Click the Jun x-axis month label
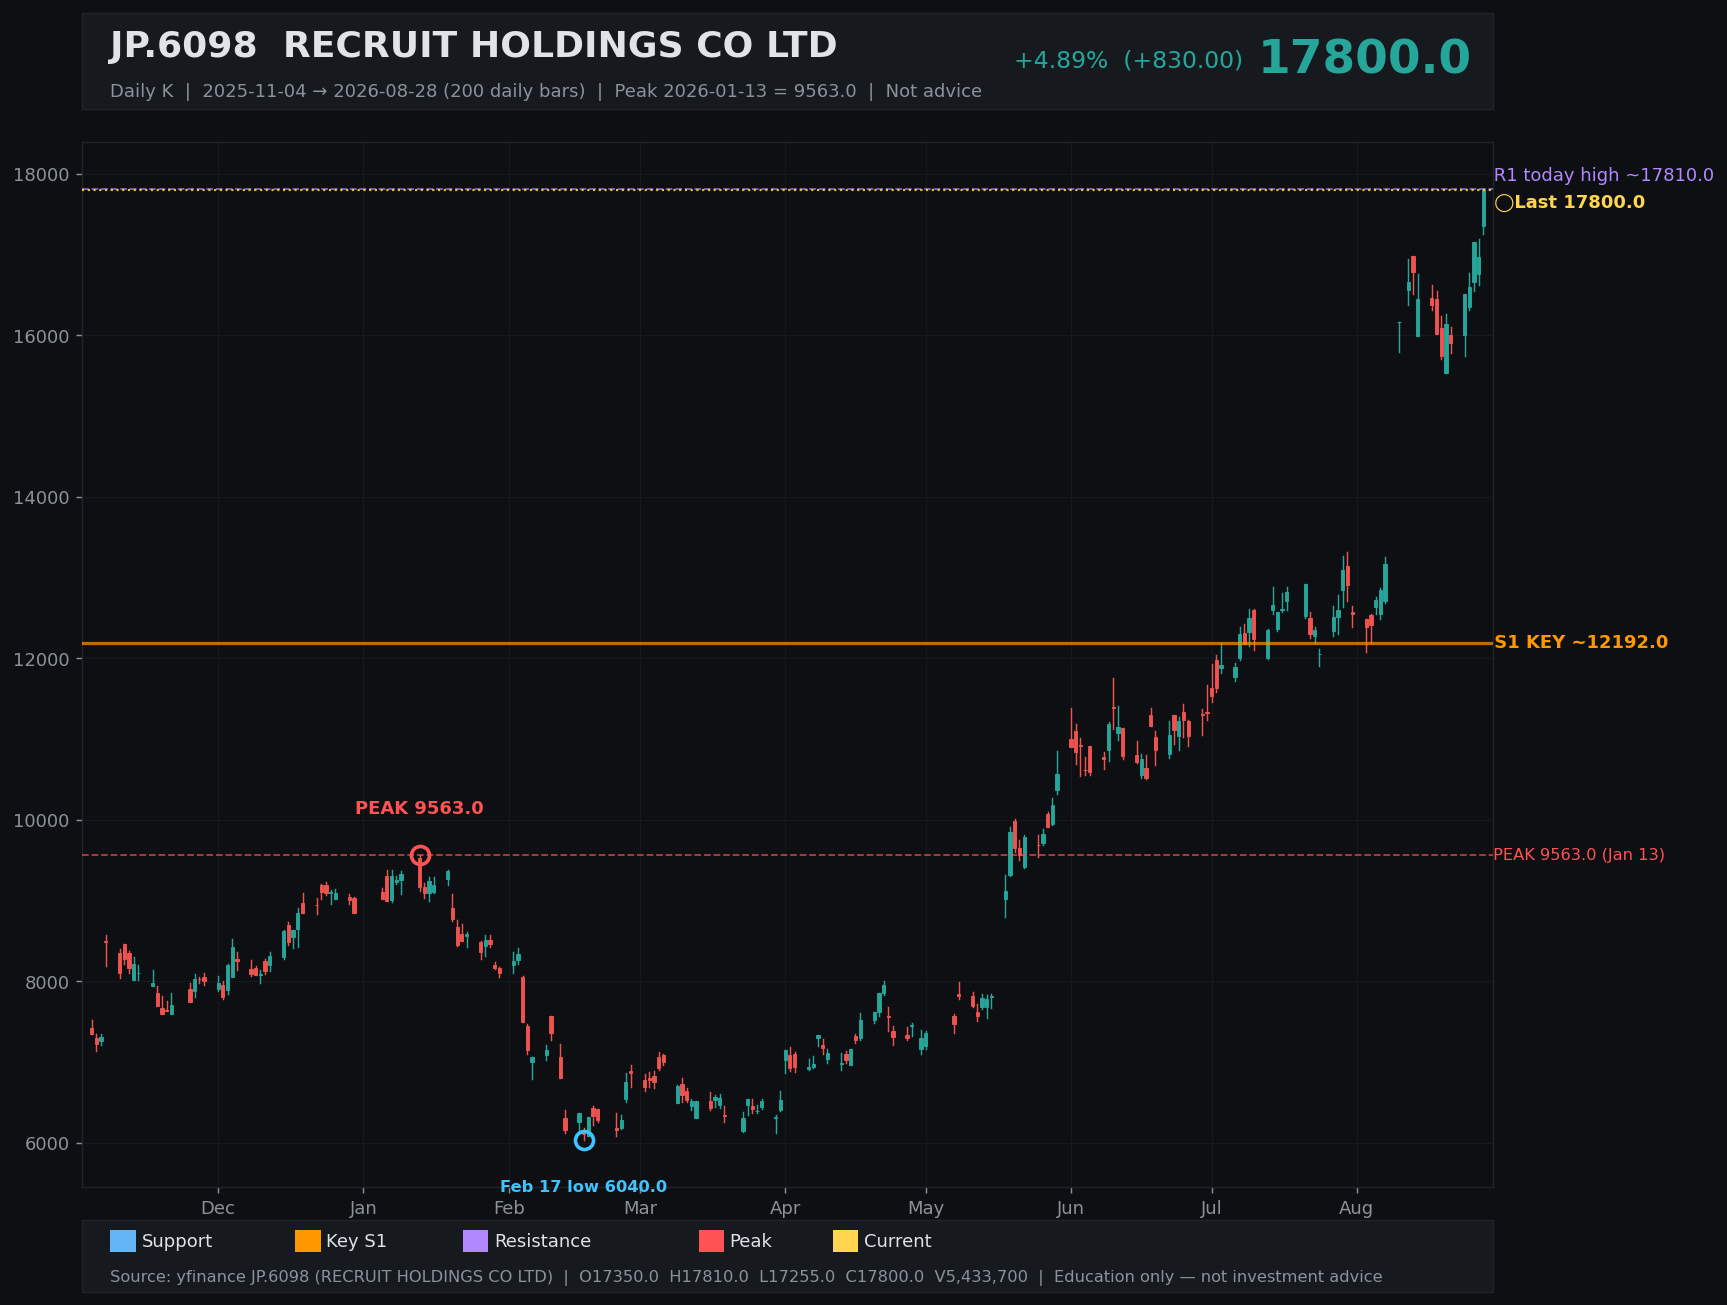 pos(1070,1208)
